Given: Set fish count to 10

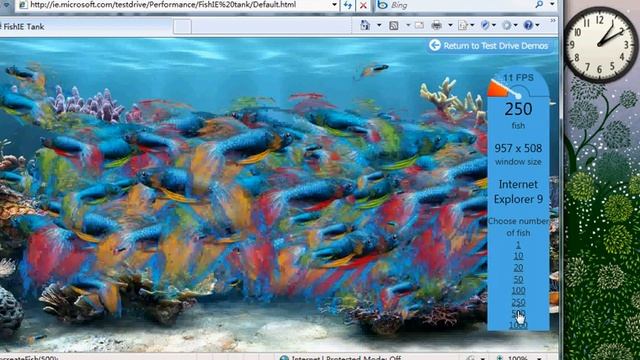Looking at the screenshot, I should (518, 256).
